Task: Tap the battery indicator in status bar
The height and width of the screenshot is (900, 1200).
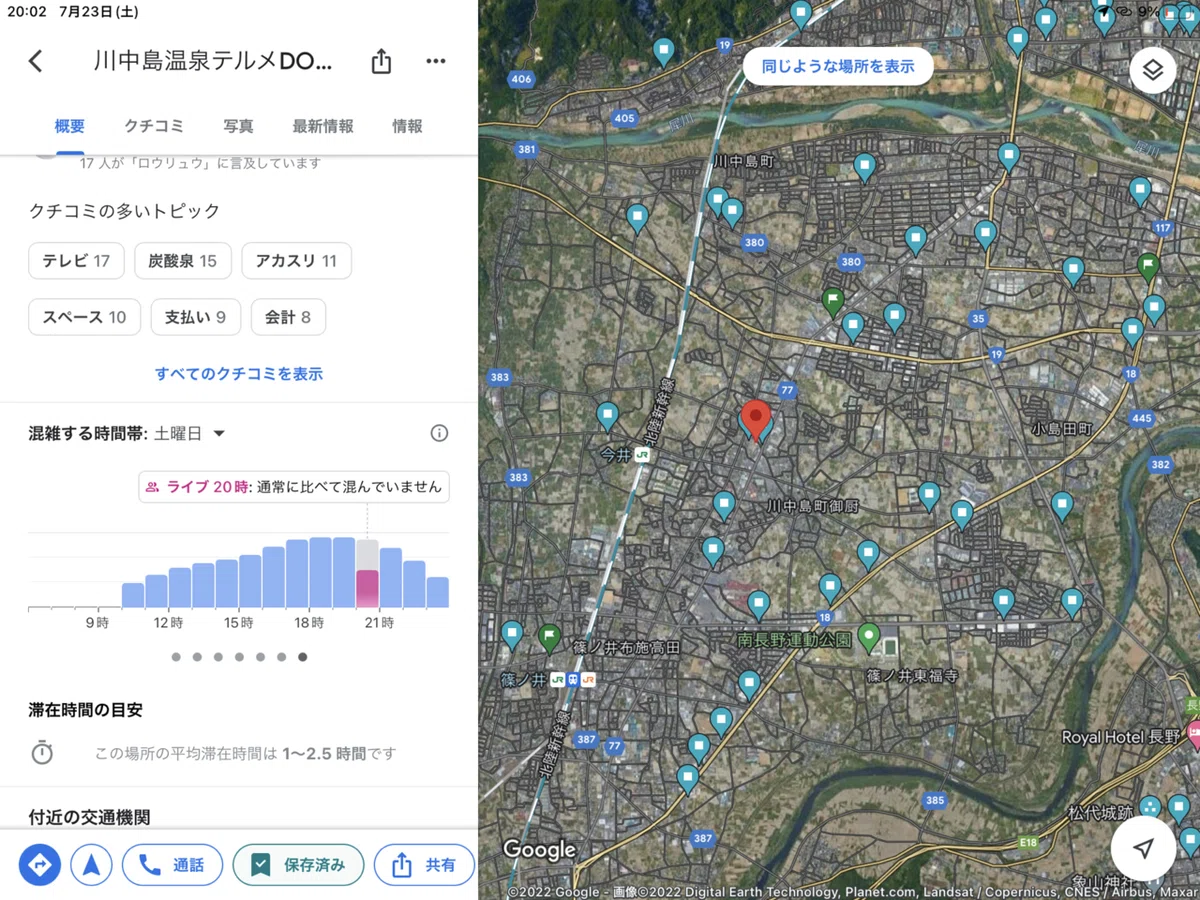Action: (1180, 12)
